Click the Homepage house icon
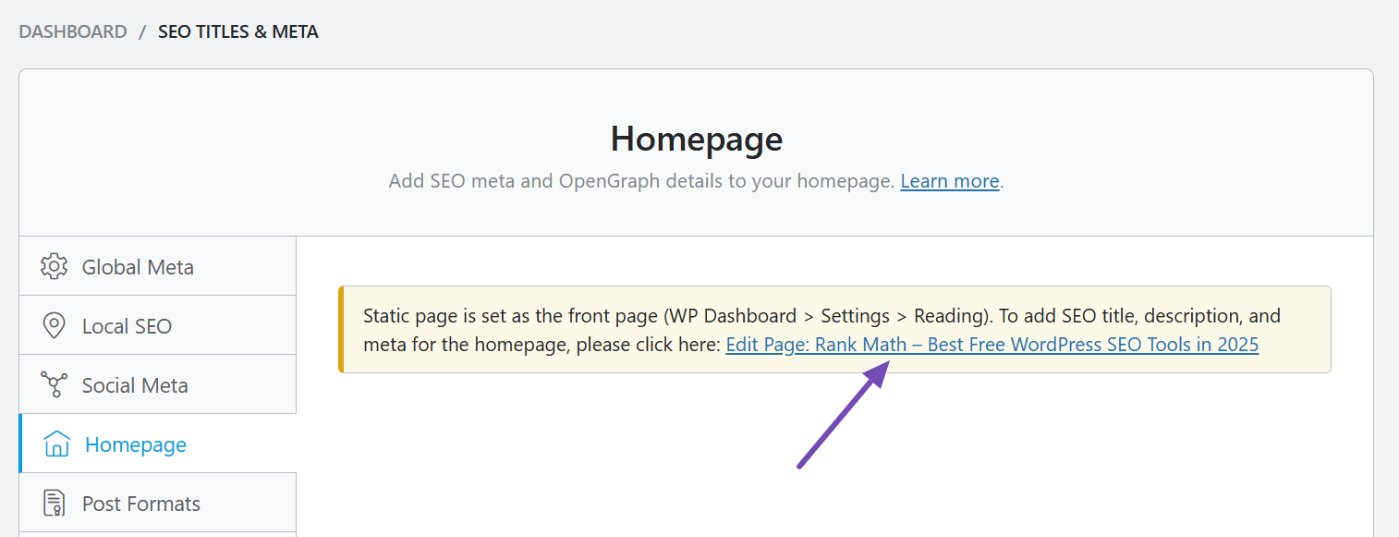 point(57,444)
